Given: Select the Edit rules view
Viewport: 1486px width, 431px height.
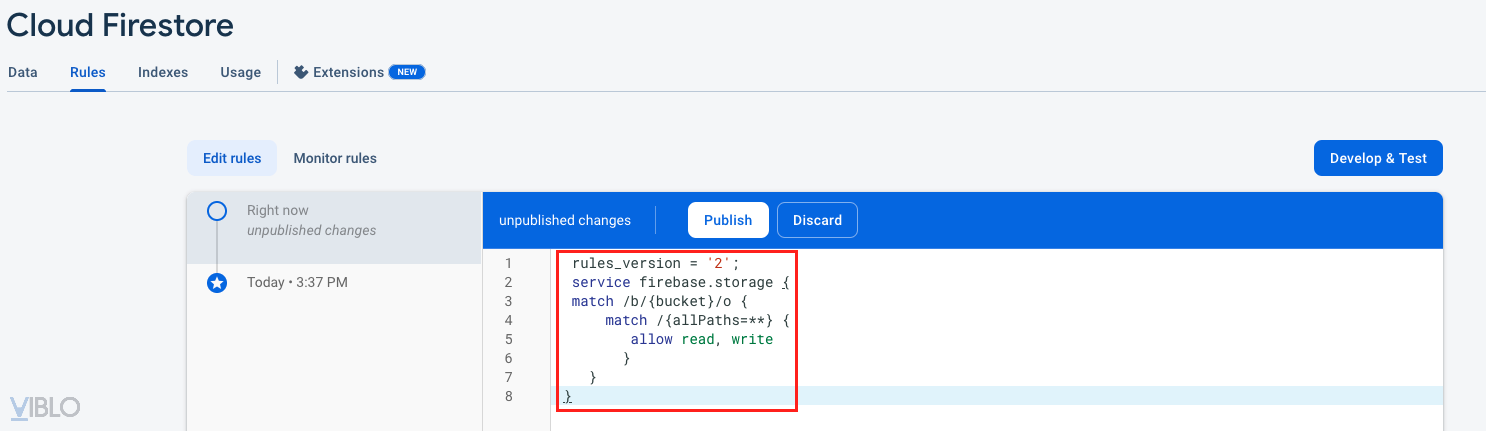Looking at the screenshot, I should pos(232,158).
